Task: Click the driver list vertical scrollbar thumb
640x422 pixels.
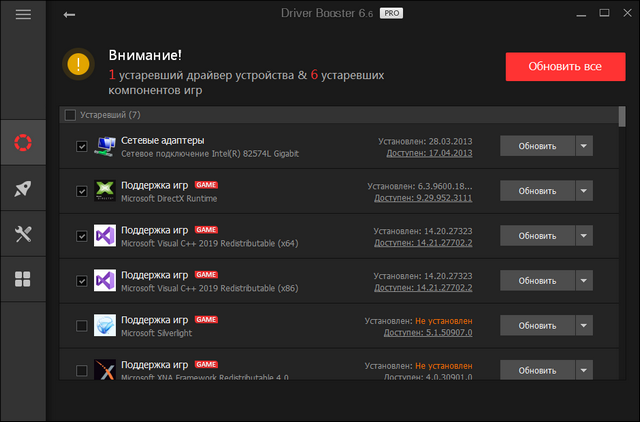Action: pyautogui.click(x=622, y=117)
